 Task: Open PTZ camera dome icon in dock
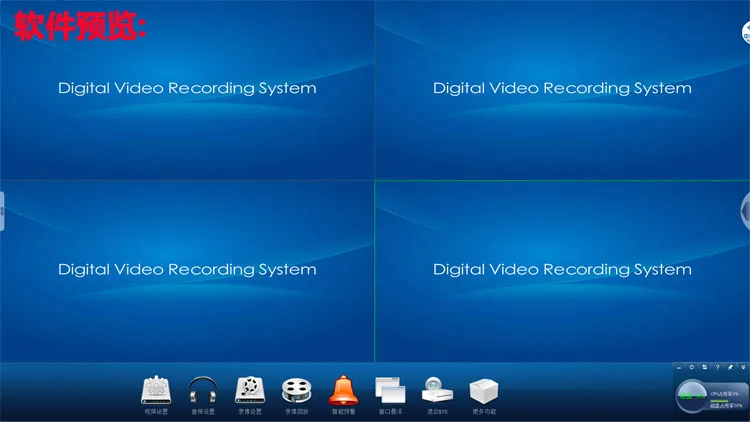[437, 390]
